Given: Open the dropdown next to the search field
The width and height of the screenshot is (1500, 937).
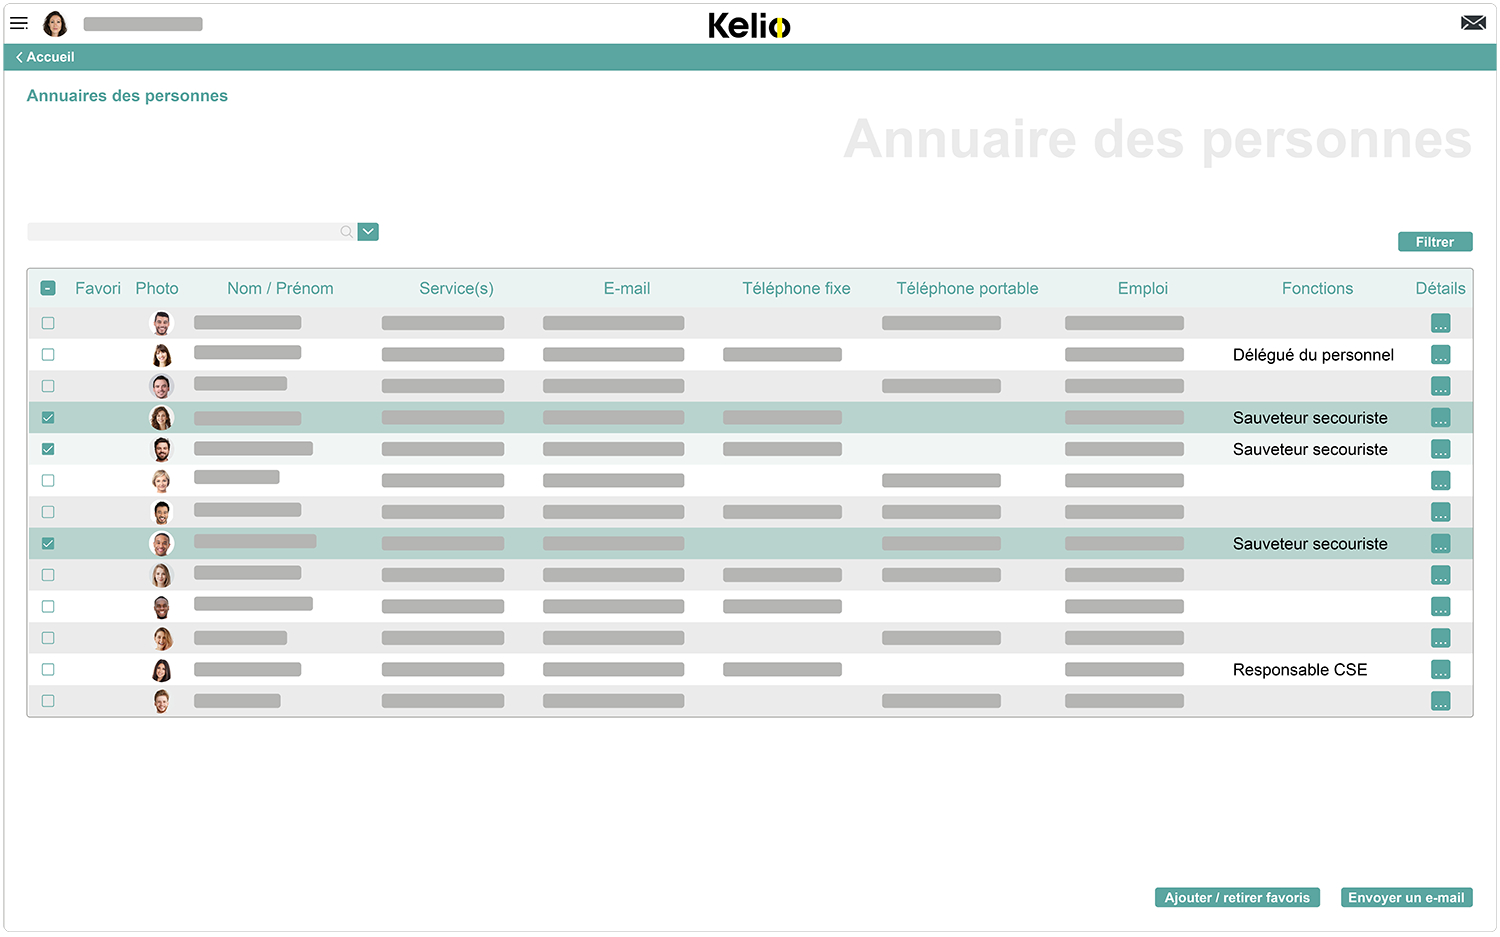Looking at the screenshot, I should point(367,231).
